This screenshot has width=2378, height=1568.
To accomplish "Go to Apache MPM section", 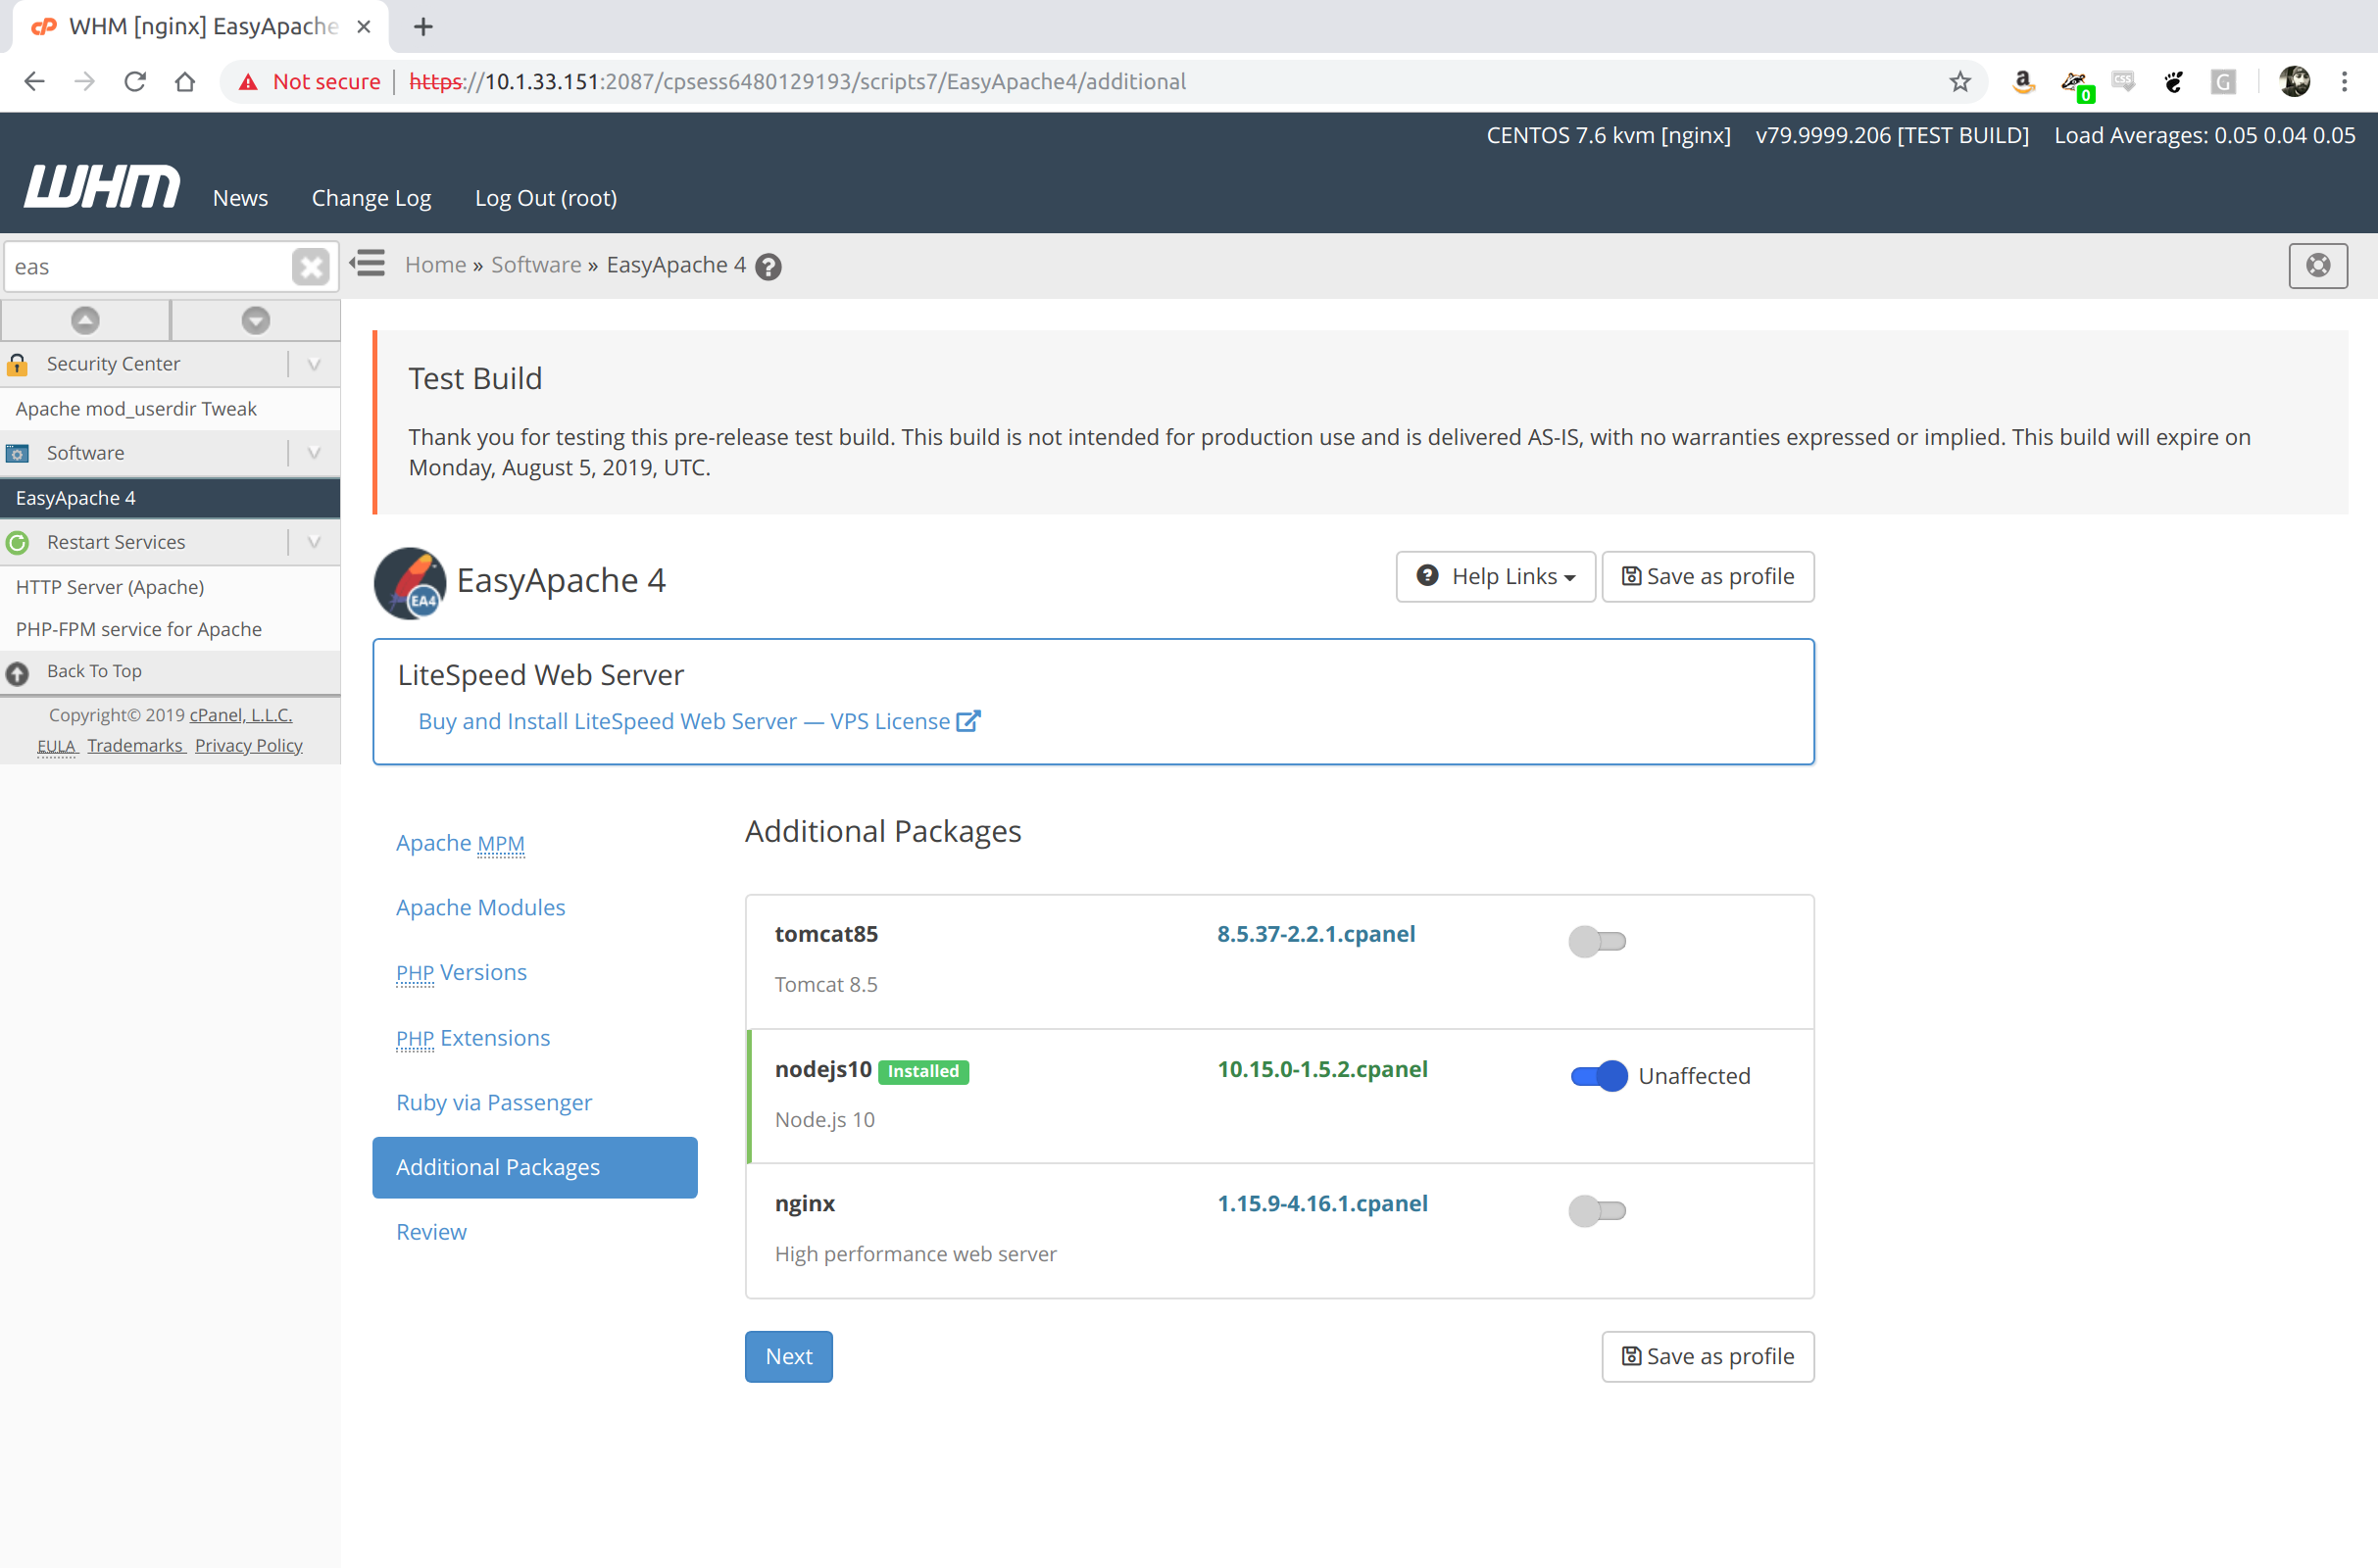I will [460, 843].
